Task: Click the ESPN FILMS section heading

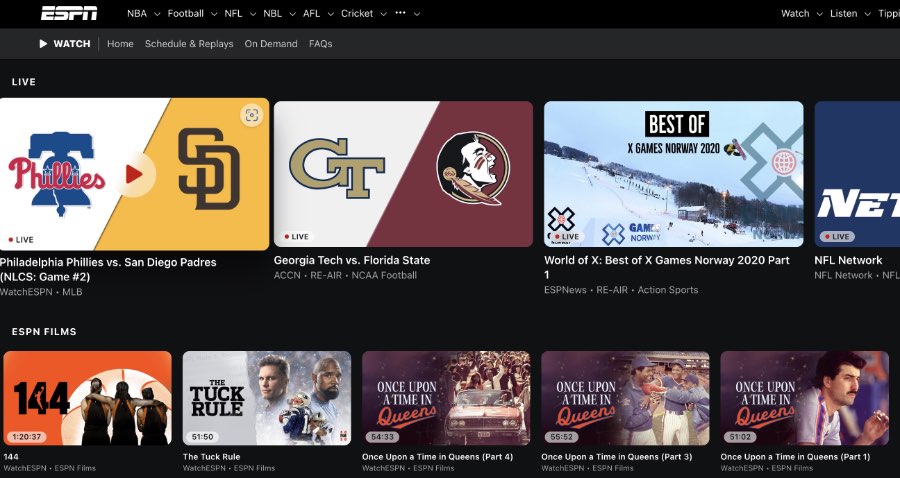Action: click(44, 332)
